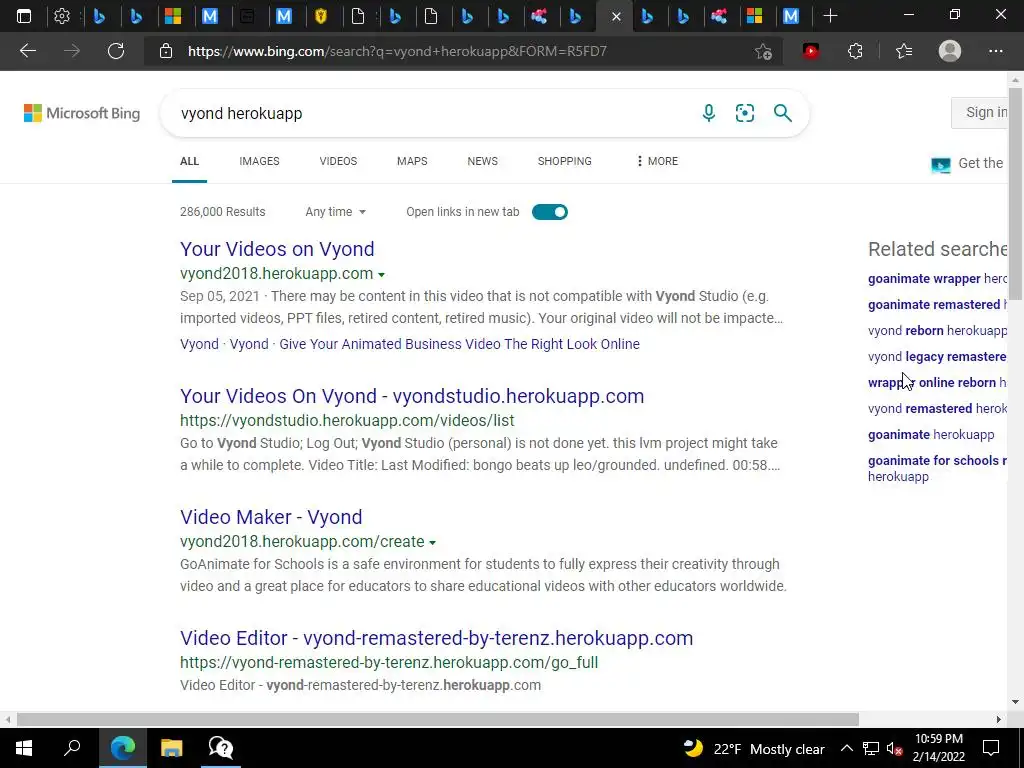Switch to the yellow shield icon tab

321,16
